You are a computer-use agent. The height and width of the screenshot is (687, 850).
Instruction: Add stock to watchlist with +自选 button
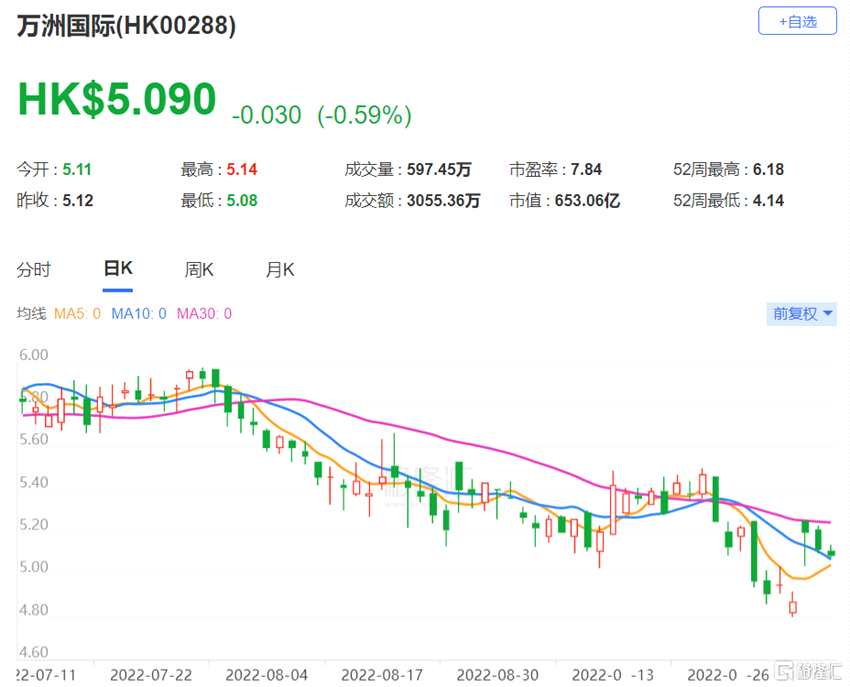tap(797, 21)
